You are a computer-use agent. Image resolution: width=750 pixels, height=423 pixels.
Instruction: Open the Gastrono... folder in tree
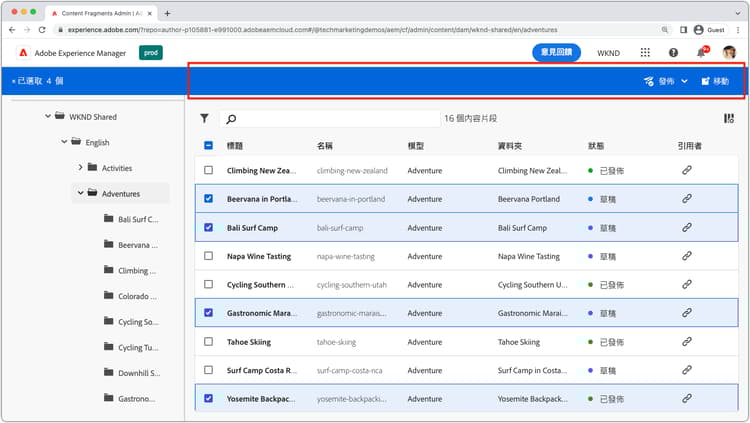click(130, 399)
